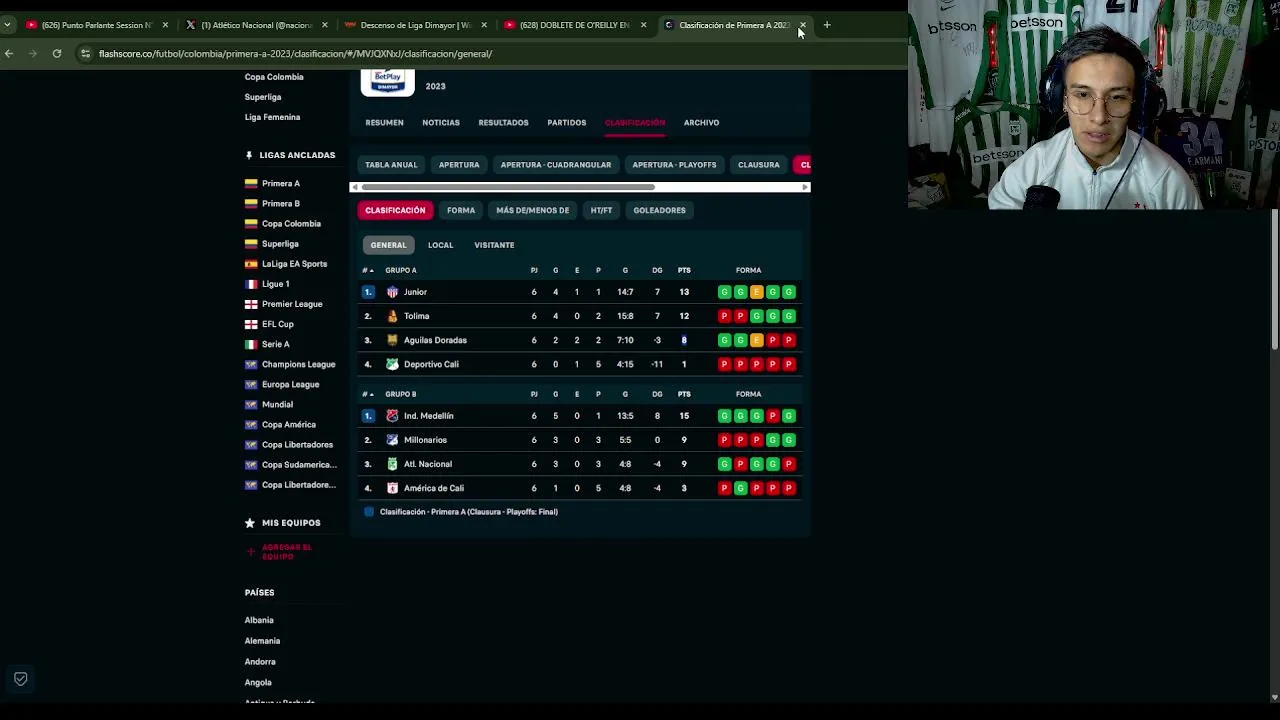Click Tolima's first red P form badge

(724, 316)
